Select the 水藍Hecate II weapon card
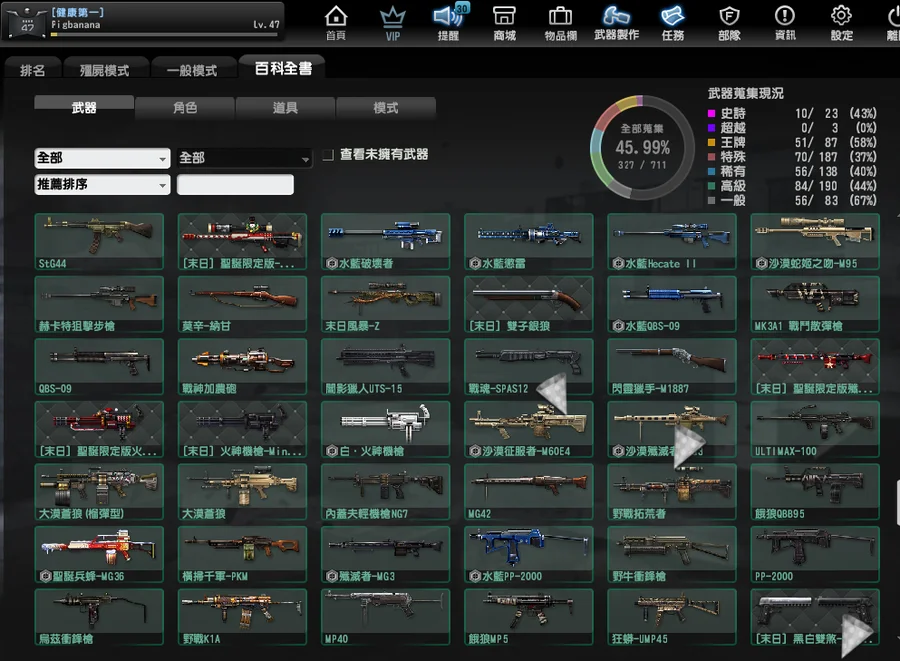 click(672, 242)
